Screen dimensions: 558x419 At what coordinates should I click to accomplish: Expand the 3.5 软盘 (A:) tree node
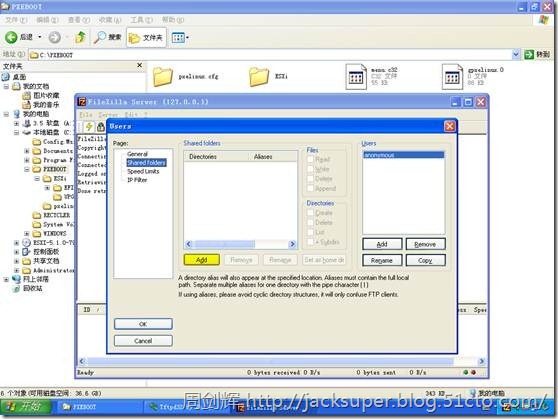[16, 123]
